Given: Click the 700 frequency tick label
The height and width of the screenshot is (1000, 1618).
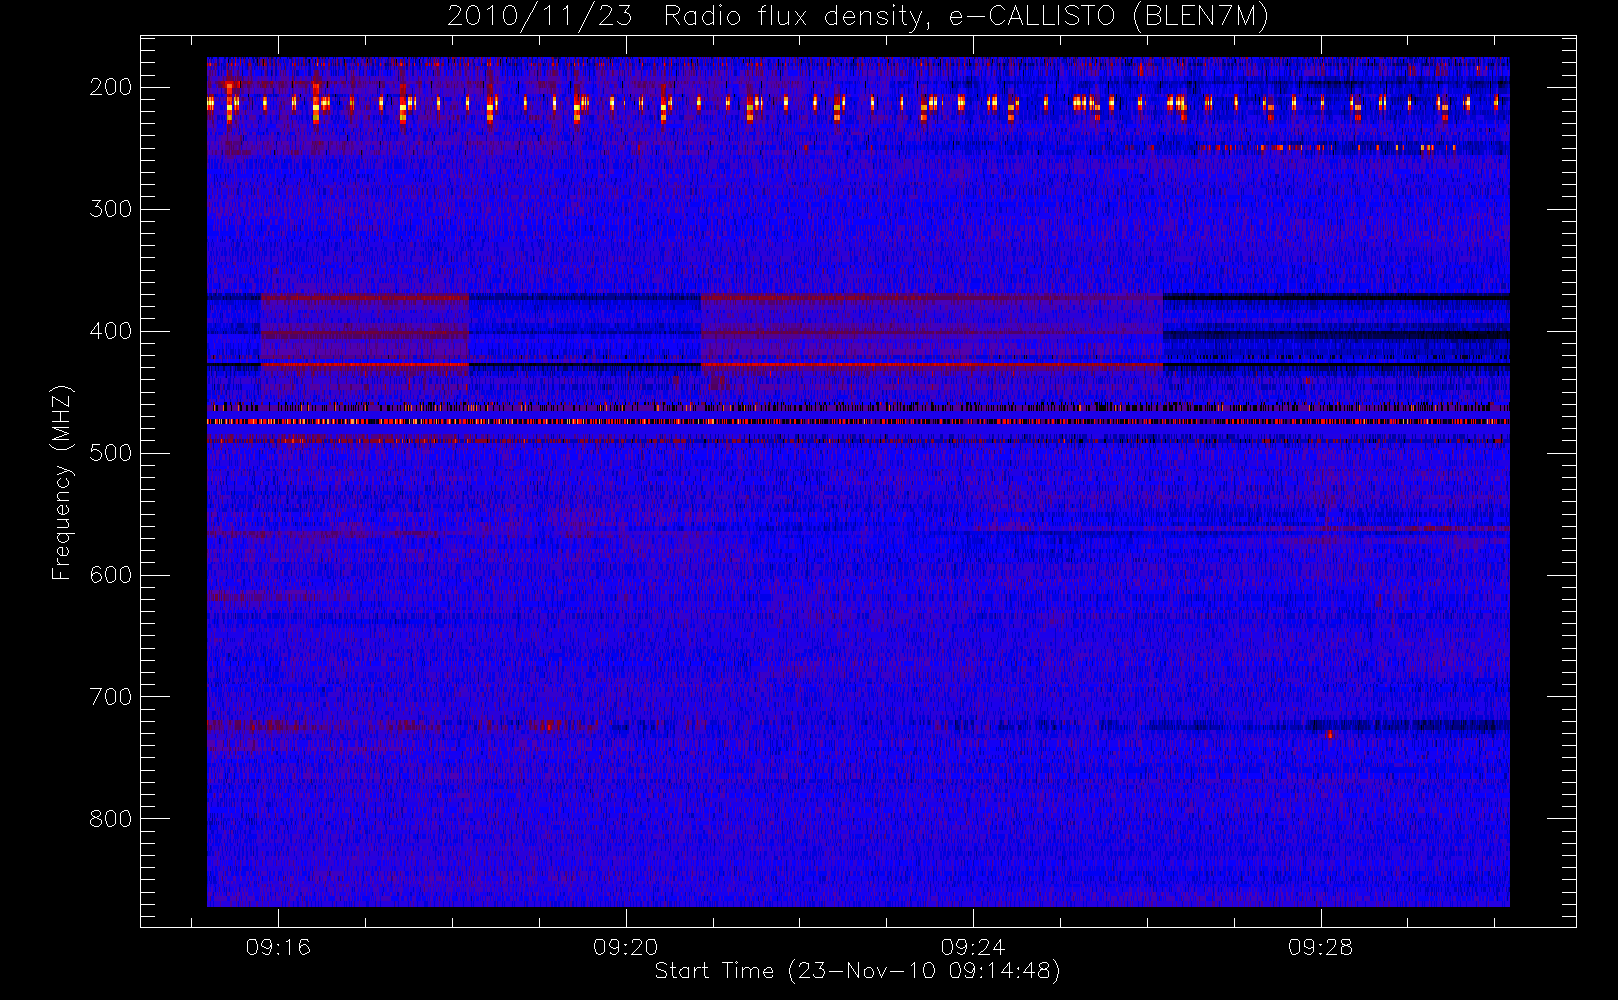Looking at the screenshot, I should [x=111, y=697].
